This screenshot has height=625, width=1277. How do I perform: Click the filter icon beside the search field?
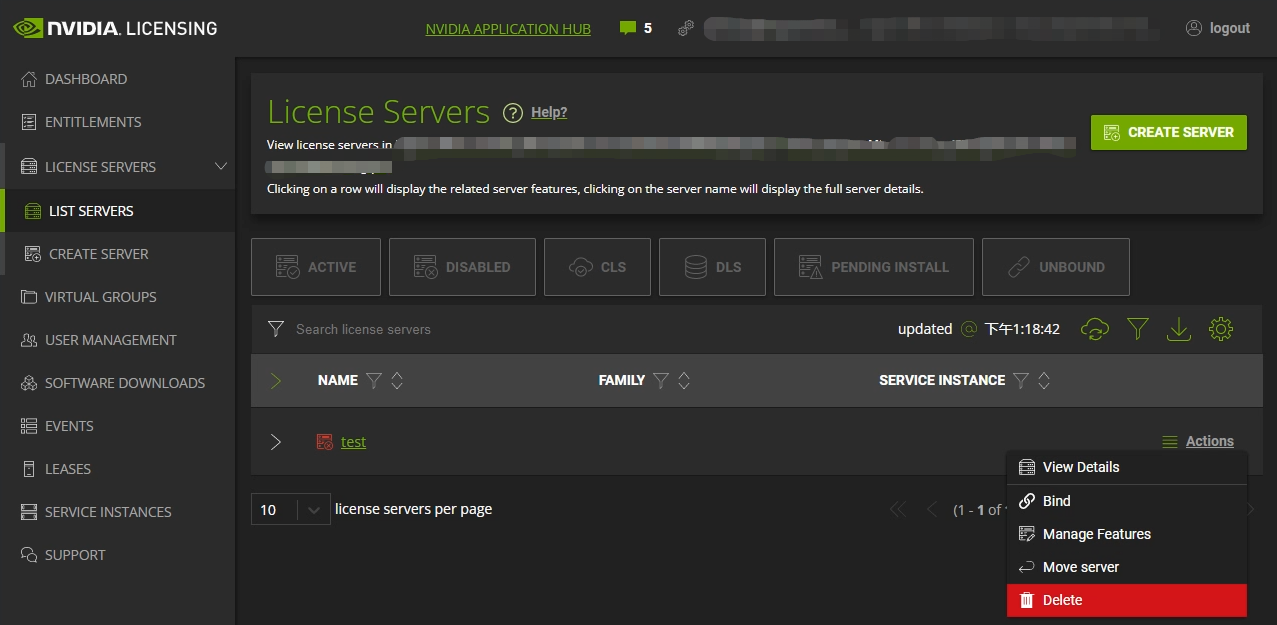276,329
